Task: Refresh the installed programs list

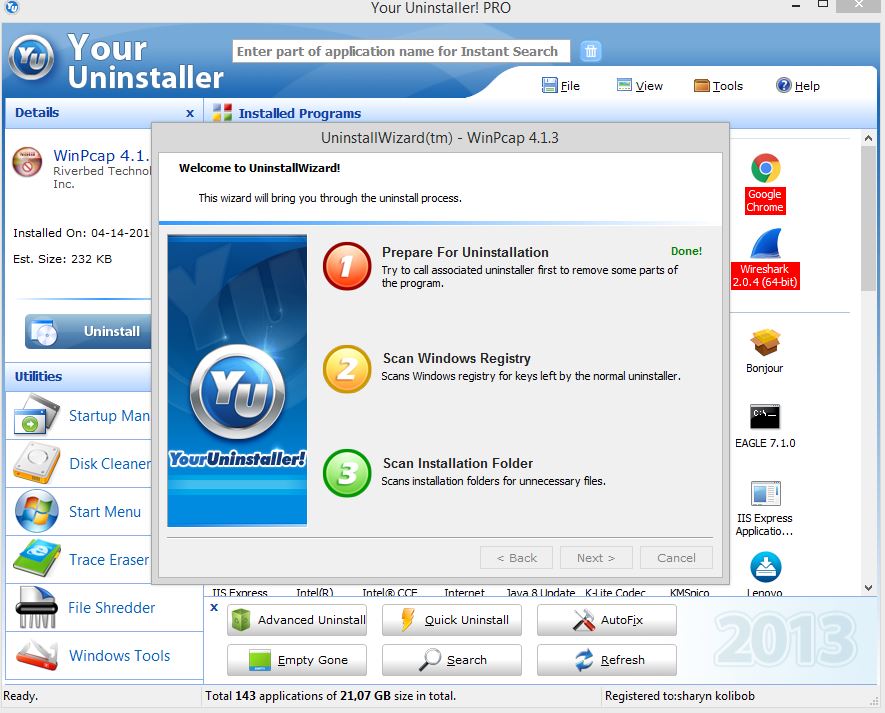Action: pyautogui.click(x=607, y=660)
